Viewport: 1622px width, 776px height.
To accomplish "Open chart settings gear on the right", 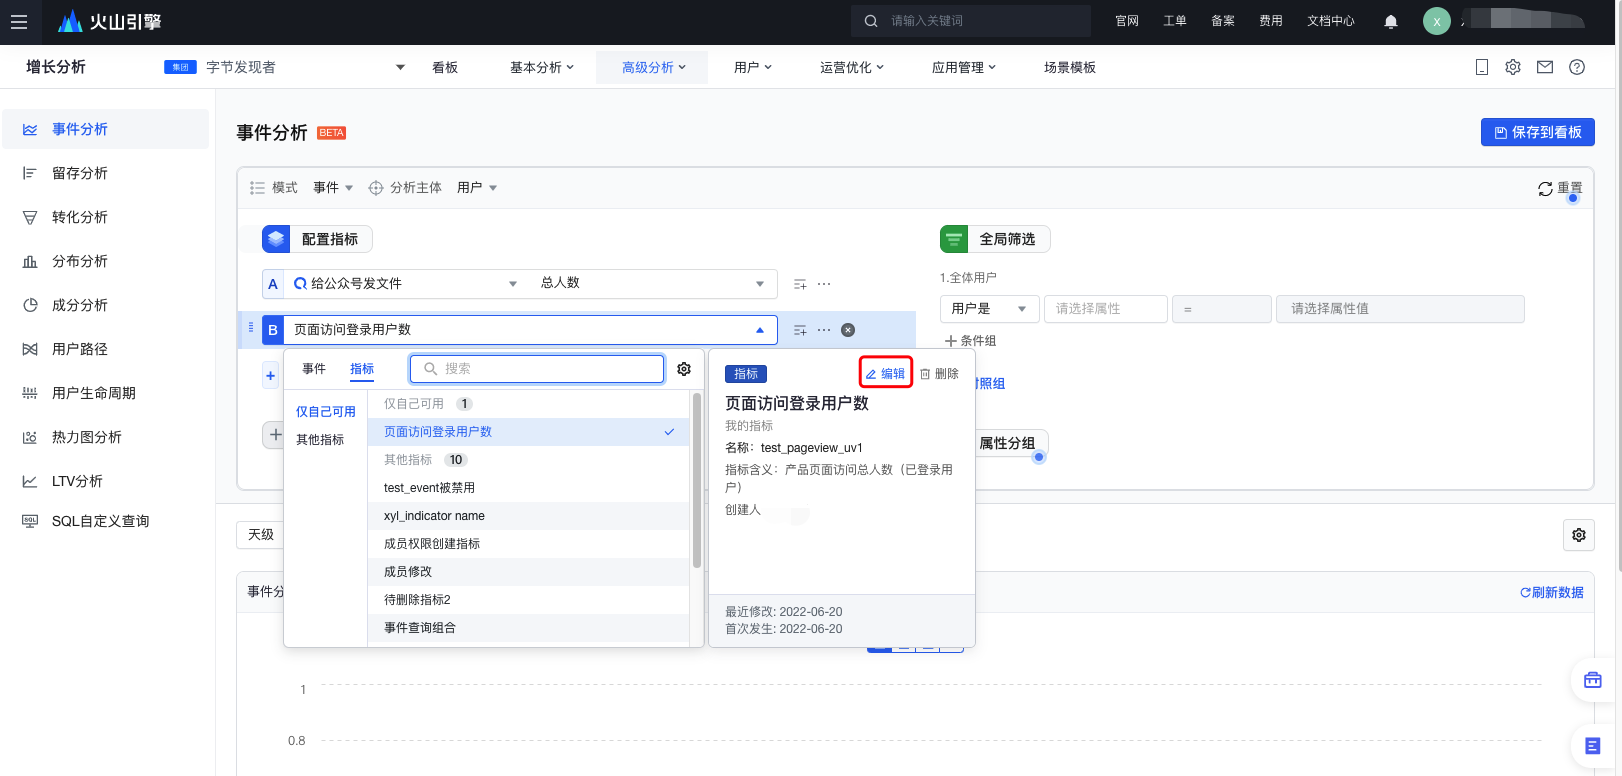I will tap(1579, 535).
